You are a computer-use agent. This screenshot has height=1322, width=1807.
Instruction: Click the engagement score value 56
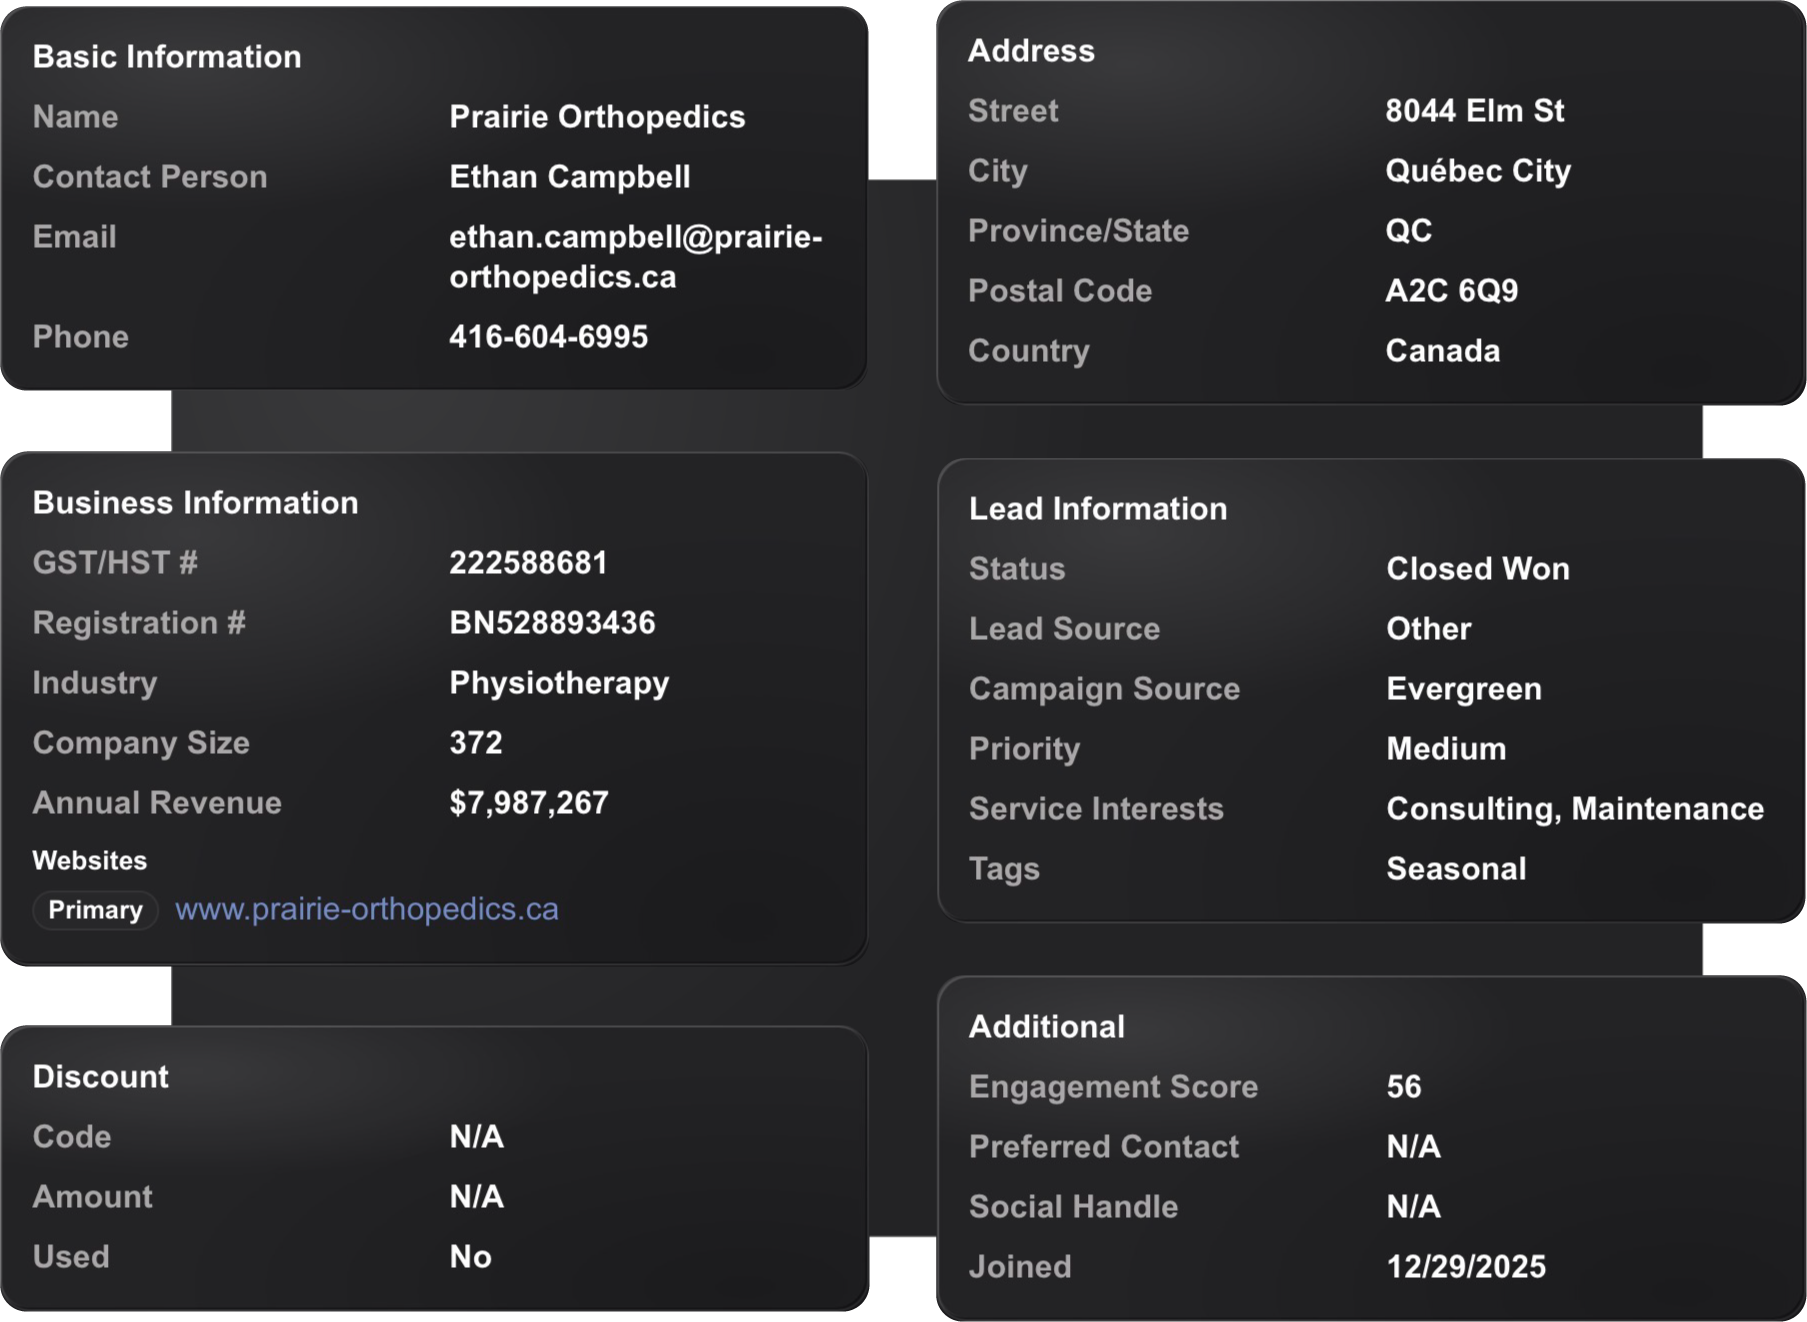coord(1403,1087)
